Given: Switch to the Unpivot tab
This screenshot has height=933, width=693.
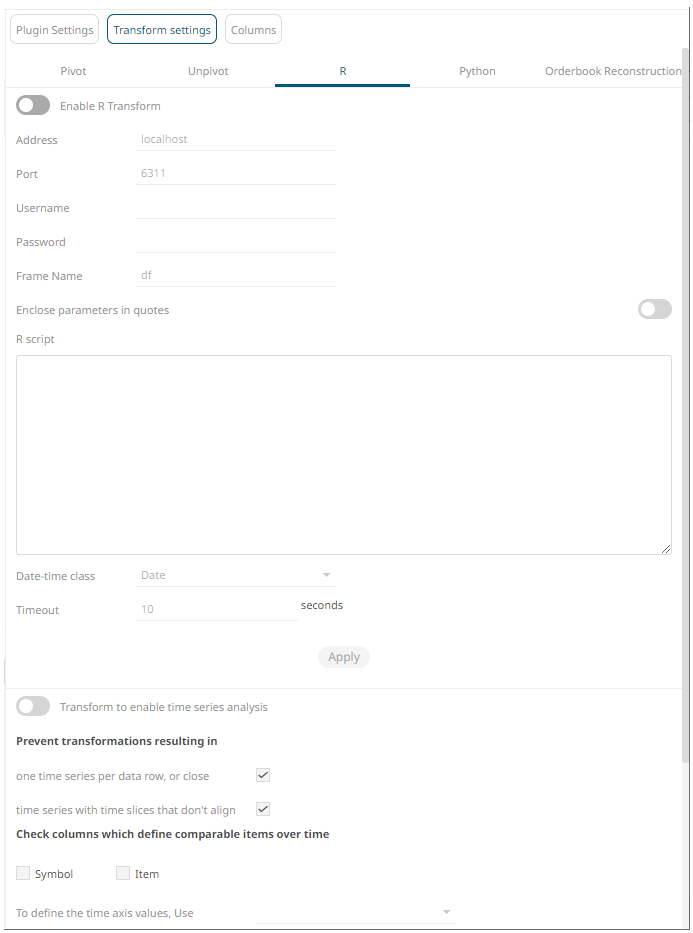Looking at the screenshot, I should click(x=208, y=71).
